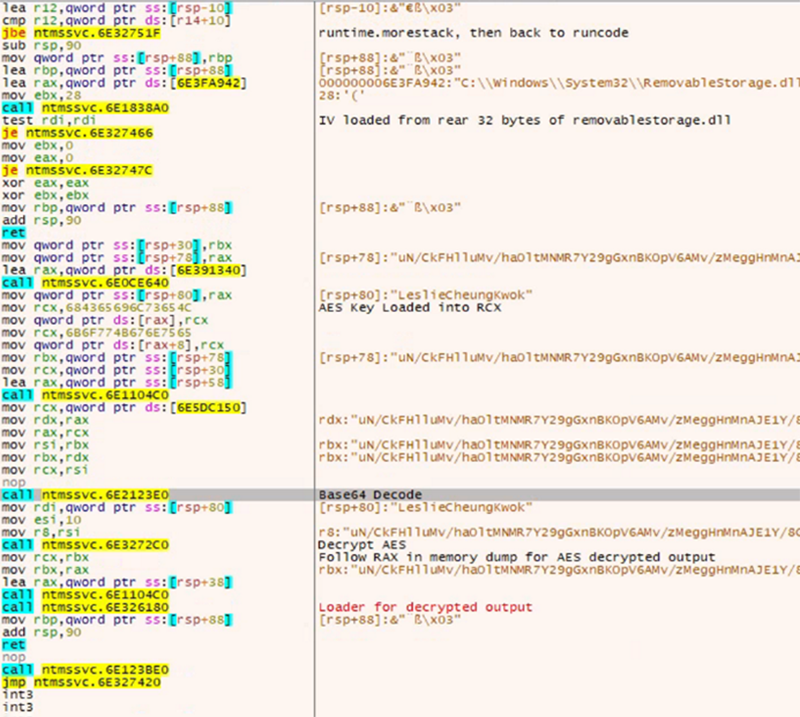
Task: Click the 'Decrypt AES' comment
Action: [362, 545]
